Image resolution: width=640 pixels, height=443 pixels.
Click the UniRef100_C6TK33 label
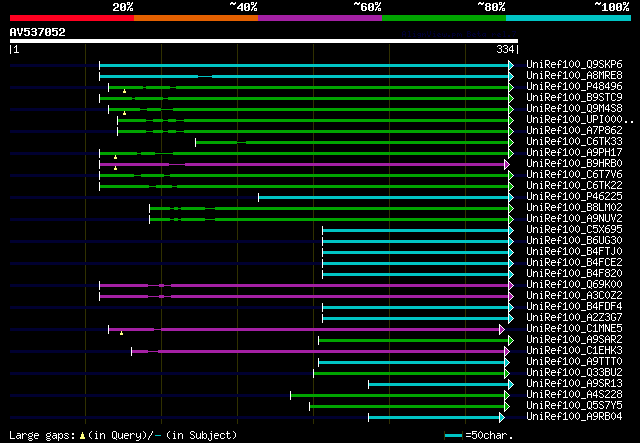pyautogui.click(x=574, y=142)
